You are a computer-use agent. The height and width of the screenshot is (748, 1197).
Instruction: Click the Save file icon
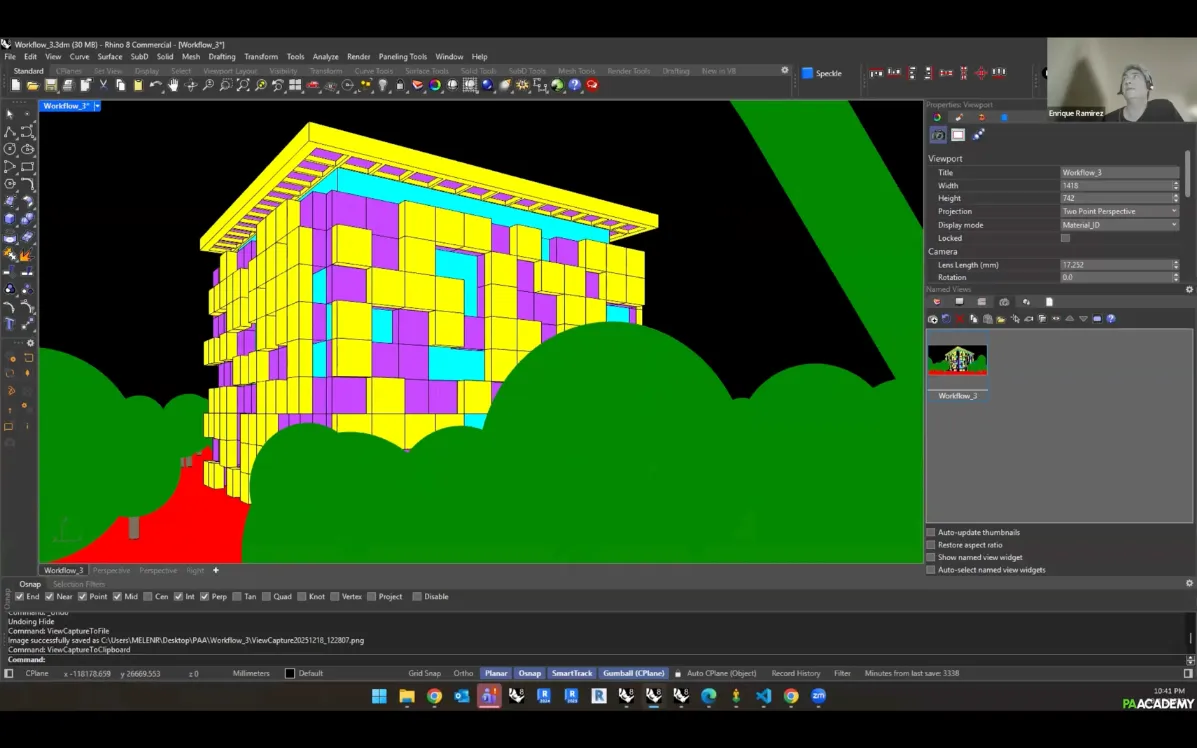(x=50, y=86)
